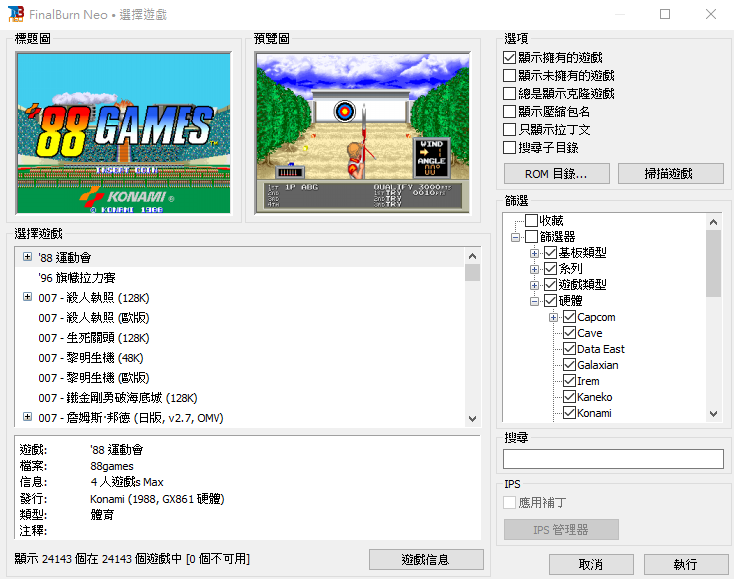
Task: Expand the Capcom tree node
Action: 553,317
